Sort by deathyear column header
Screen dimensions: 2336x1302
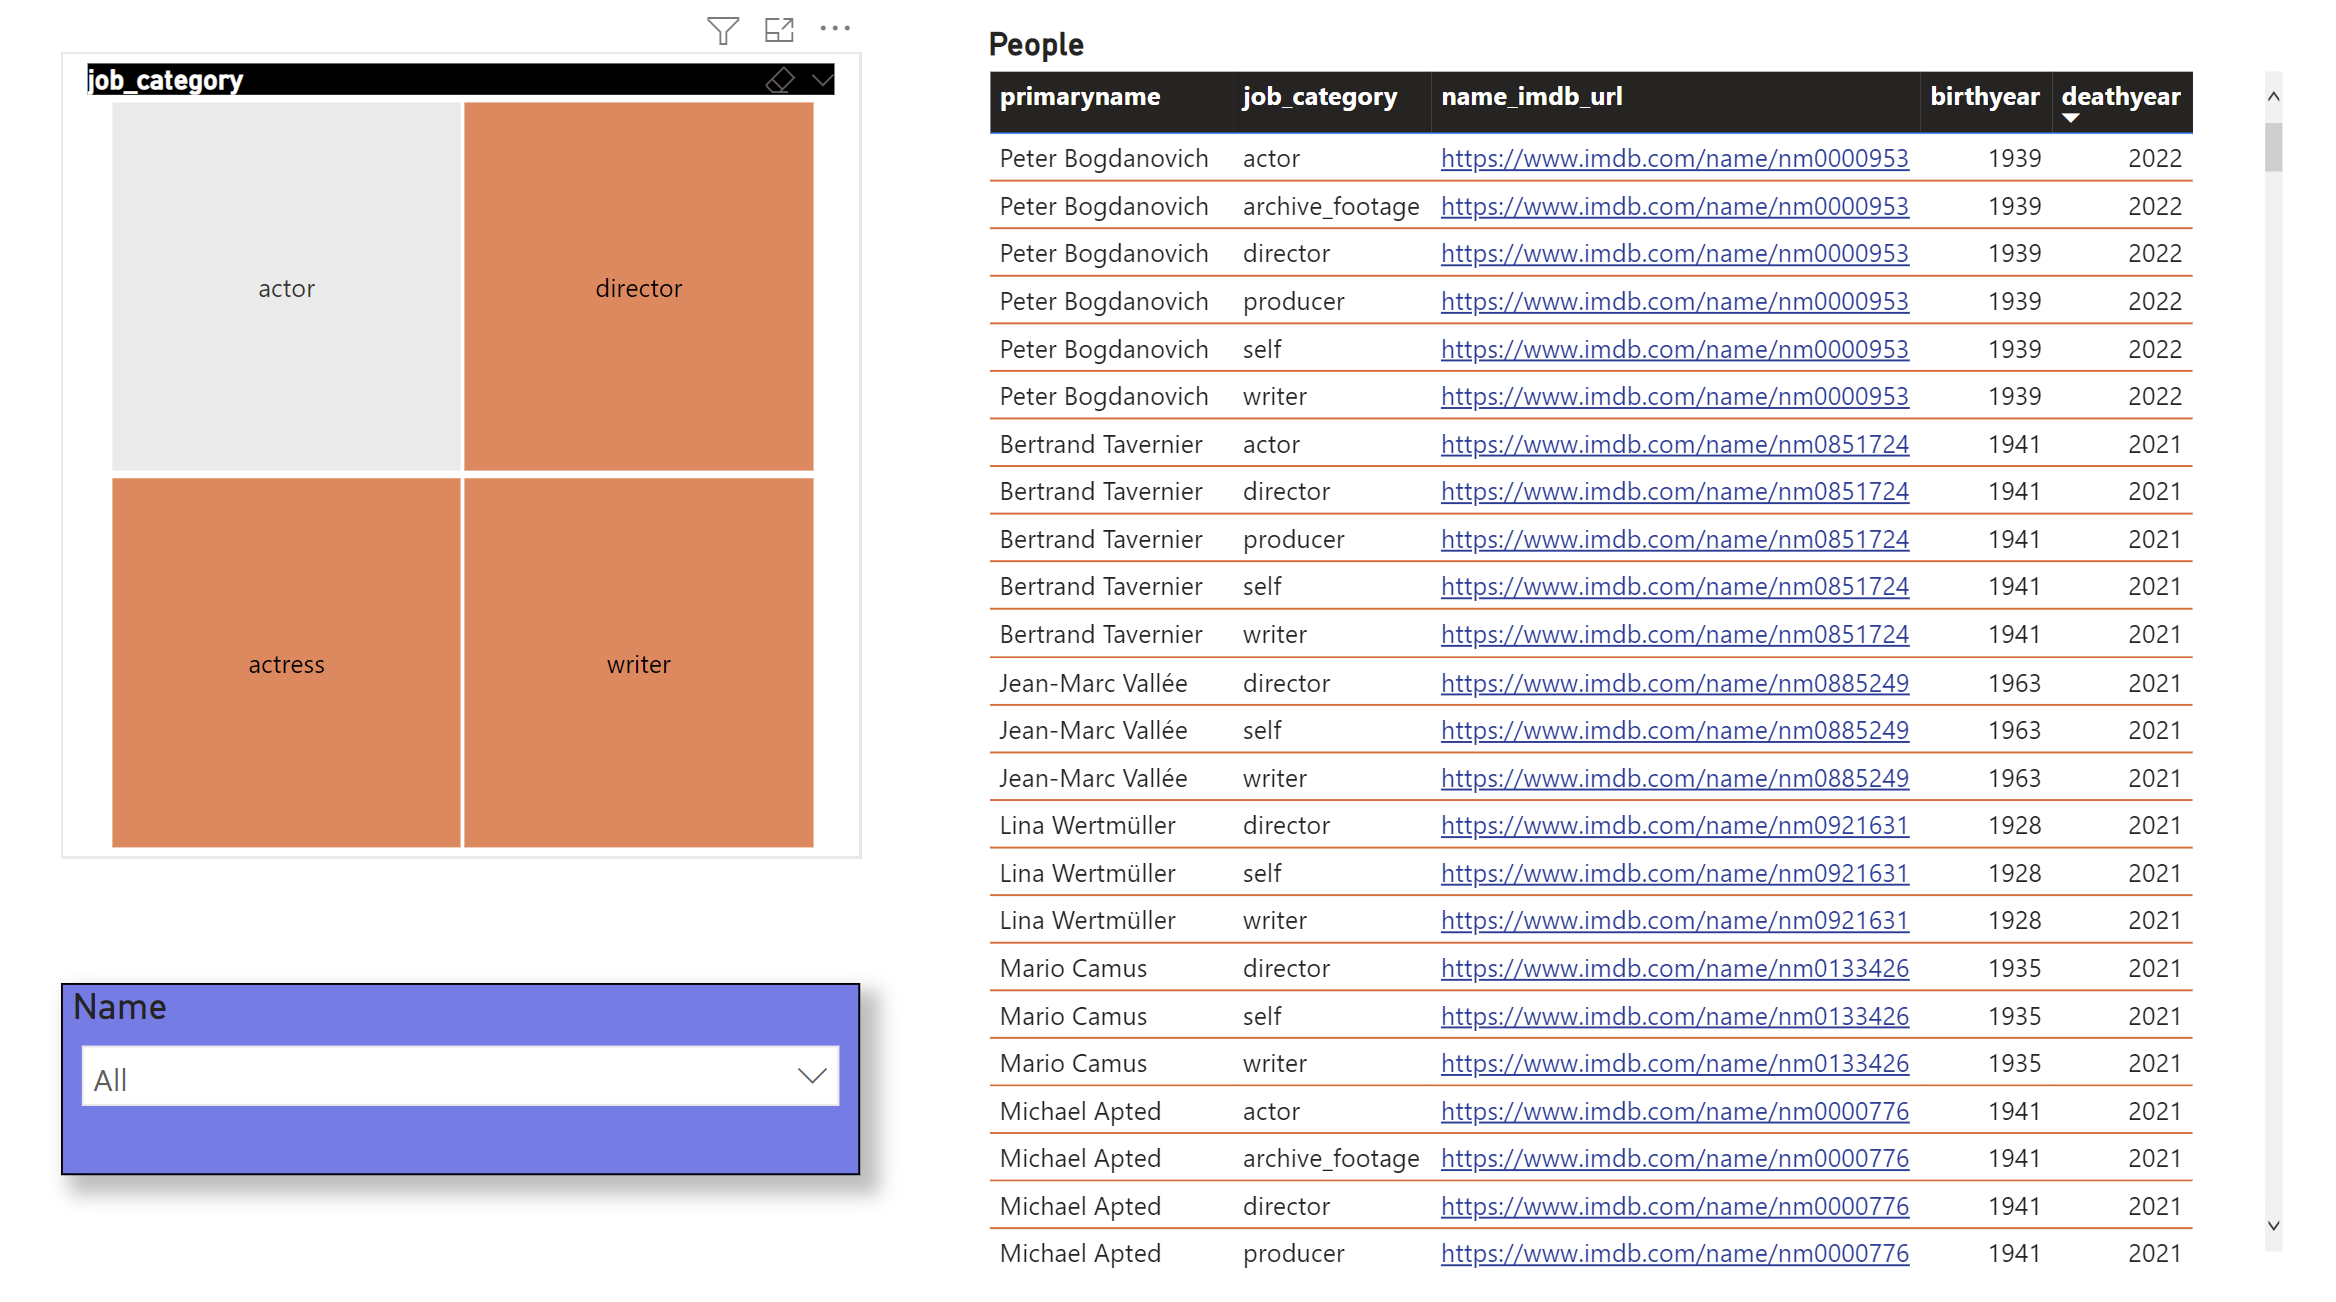click(2120, 97)
